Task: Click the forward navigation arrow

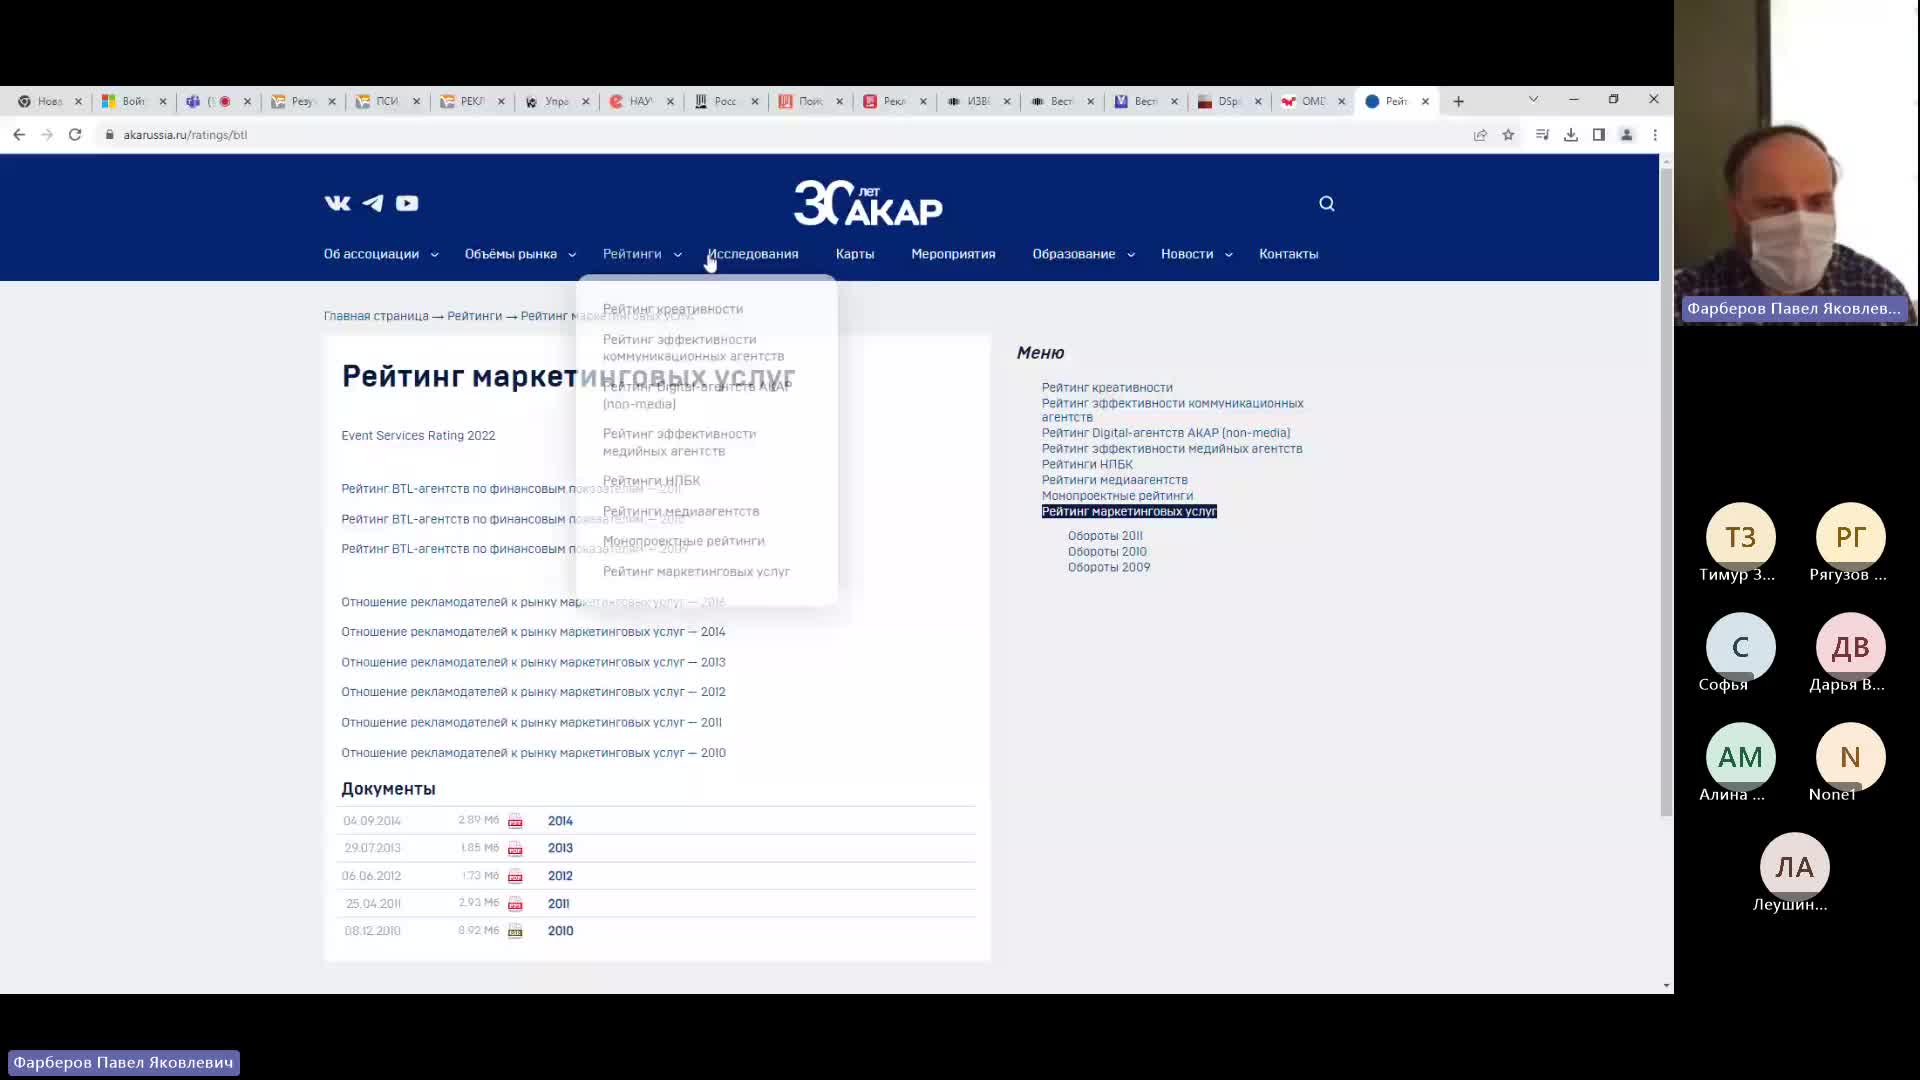Action: [47, 134]
